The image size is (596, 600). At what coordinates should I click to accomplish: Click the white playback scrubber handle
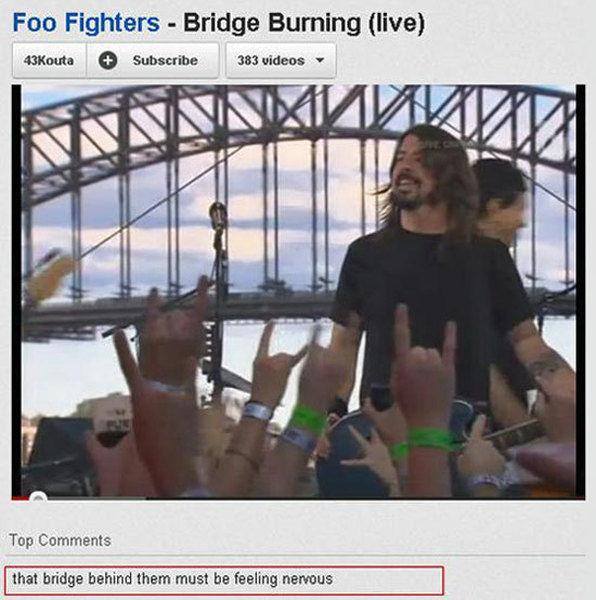38,497
